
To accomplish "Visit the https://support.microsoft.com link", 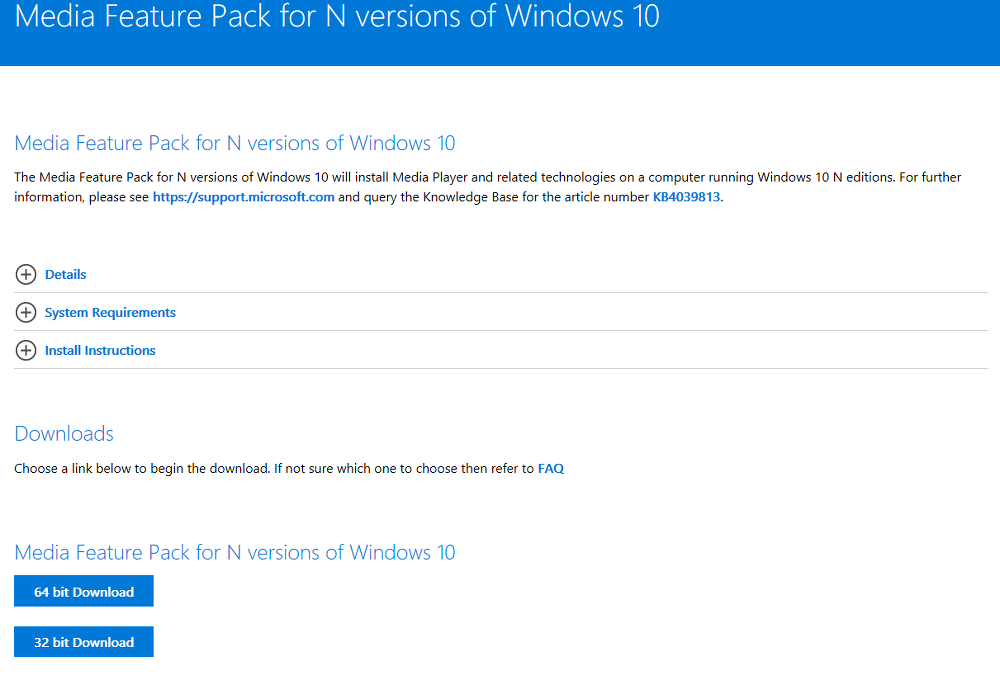I will click(244, 197).
